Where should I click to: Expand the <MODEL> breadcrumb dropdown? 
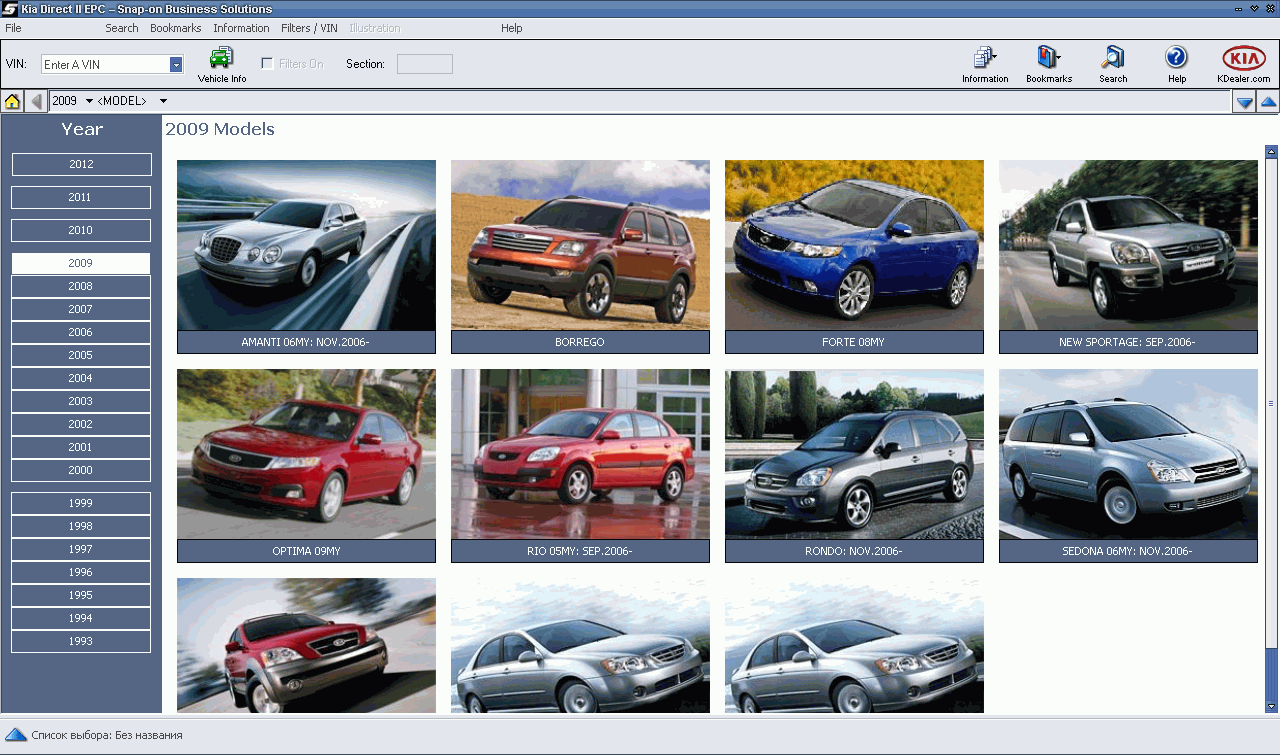(x=163, y=101)
